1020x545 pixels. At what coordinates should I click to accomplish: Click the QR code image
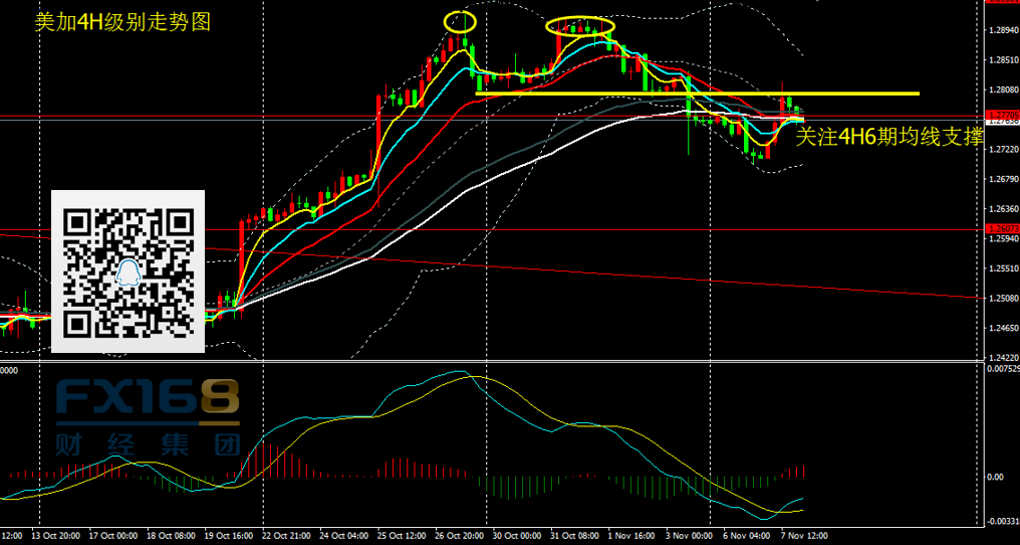127,271
